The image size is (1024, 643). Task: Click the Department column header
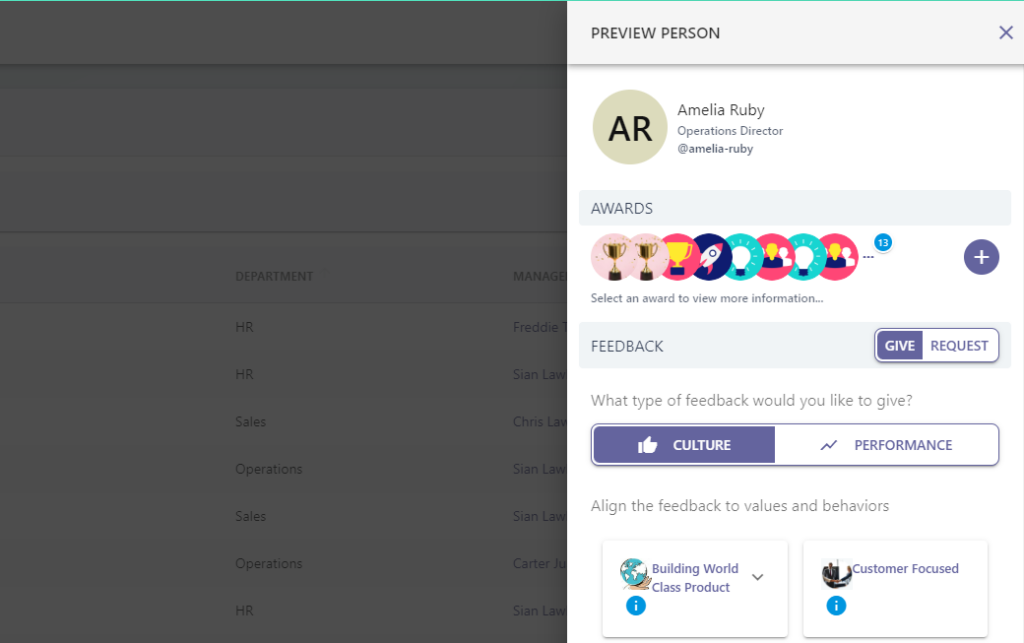click(x=274, y=276)
